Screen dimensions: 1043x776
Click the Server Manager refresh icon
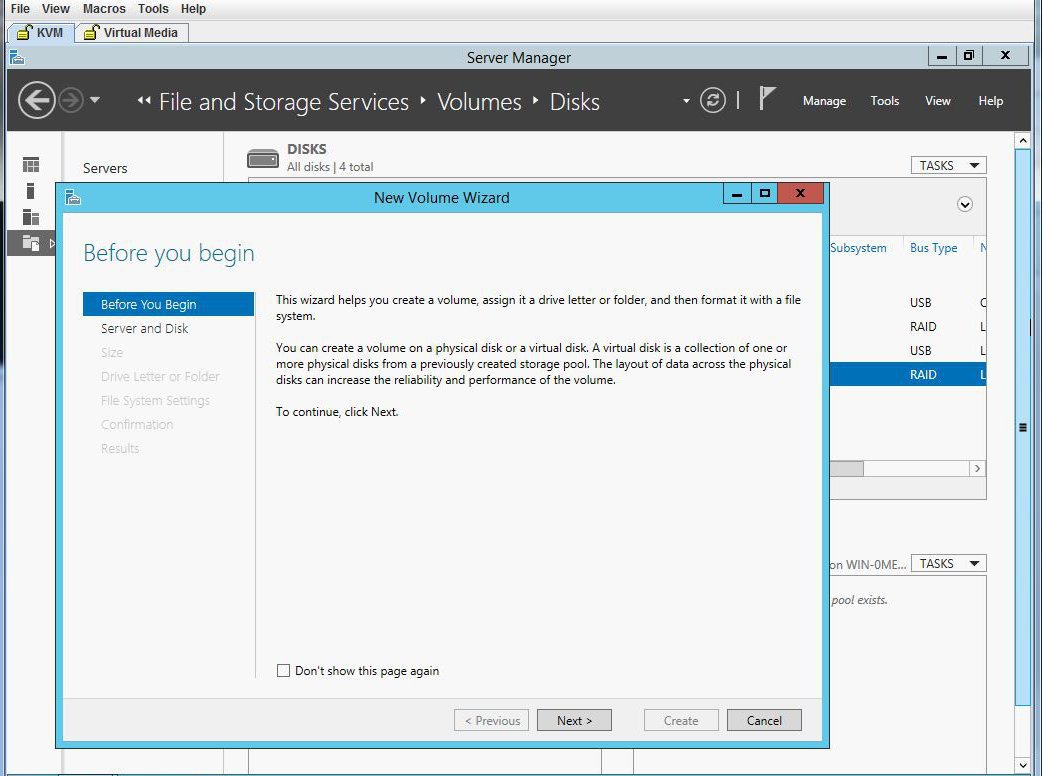click(x=712, y=100)
